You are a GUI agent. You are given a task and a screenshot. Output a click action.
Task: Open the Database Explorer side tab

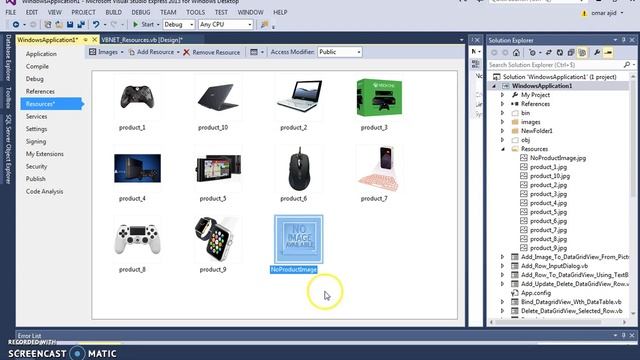point(8,58)
